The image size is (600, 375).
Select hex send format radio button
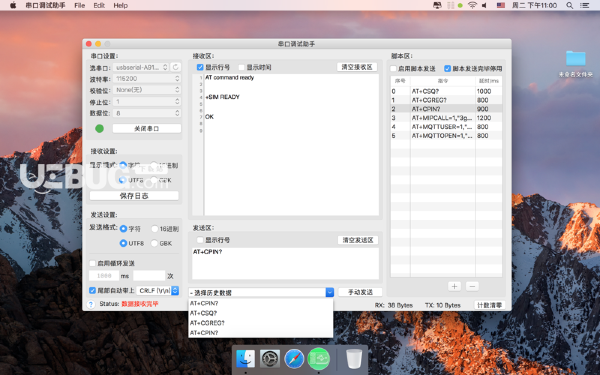point(155,229)
